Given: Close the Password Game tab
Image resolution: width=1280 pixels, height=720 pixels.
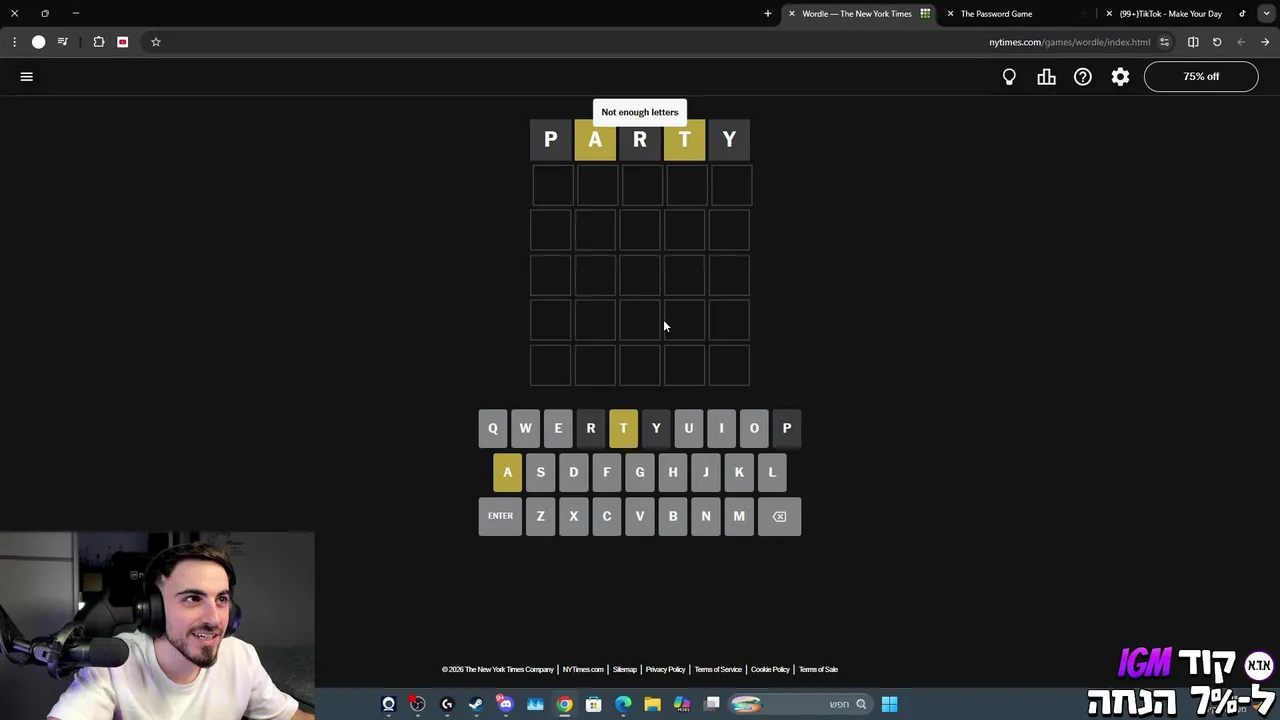Looking at the screenshot, I should pyautogui.click(x=950, y=14).
